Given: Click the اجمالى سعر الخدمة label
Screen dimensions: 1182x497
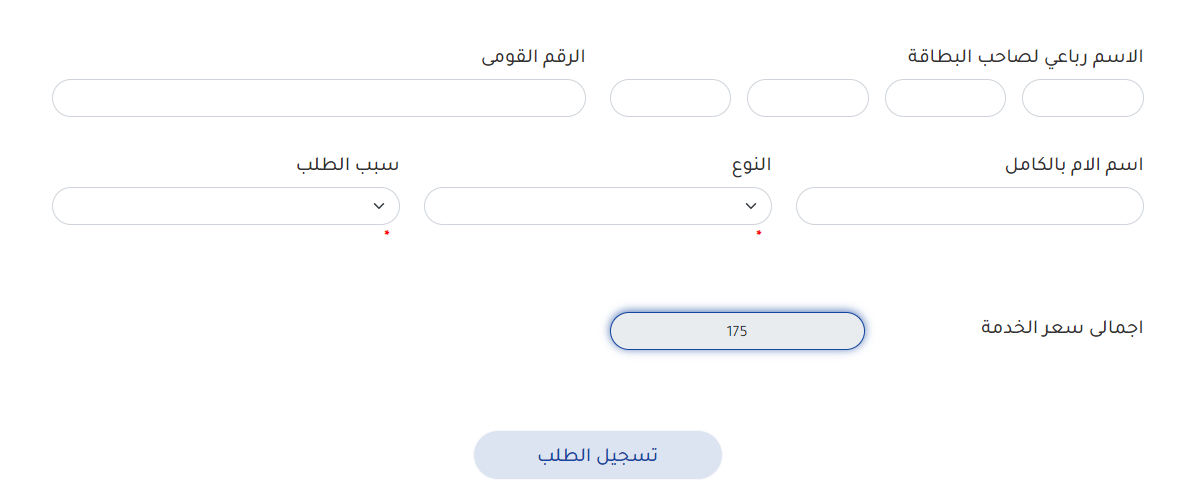Looking at the screenshot, I should pyautogui.click(x=1061, y=327).
